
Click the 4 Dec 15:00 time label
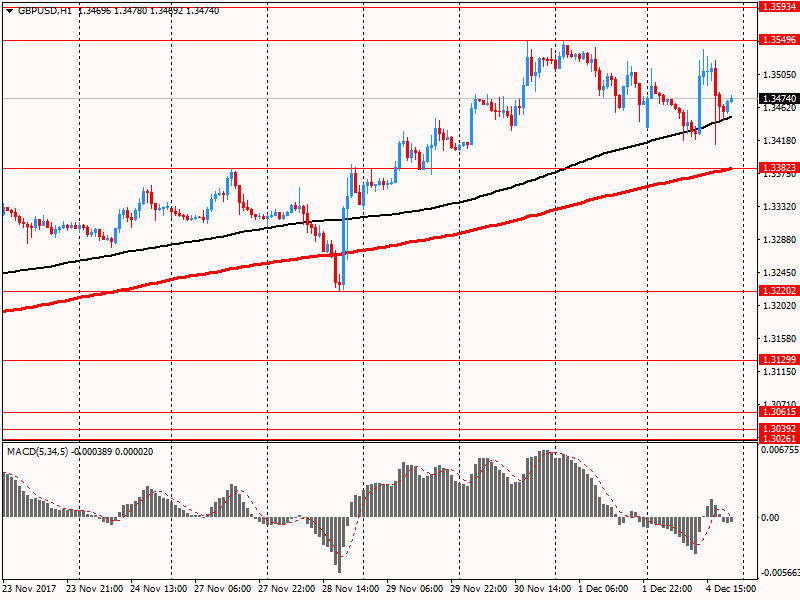click(x=732, y=589)
